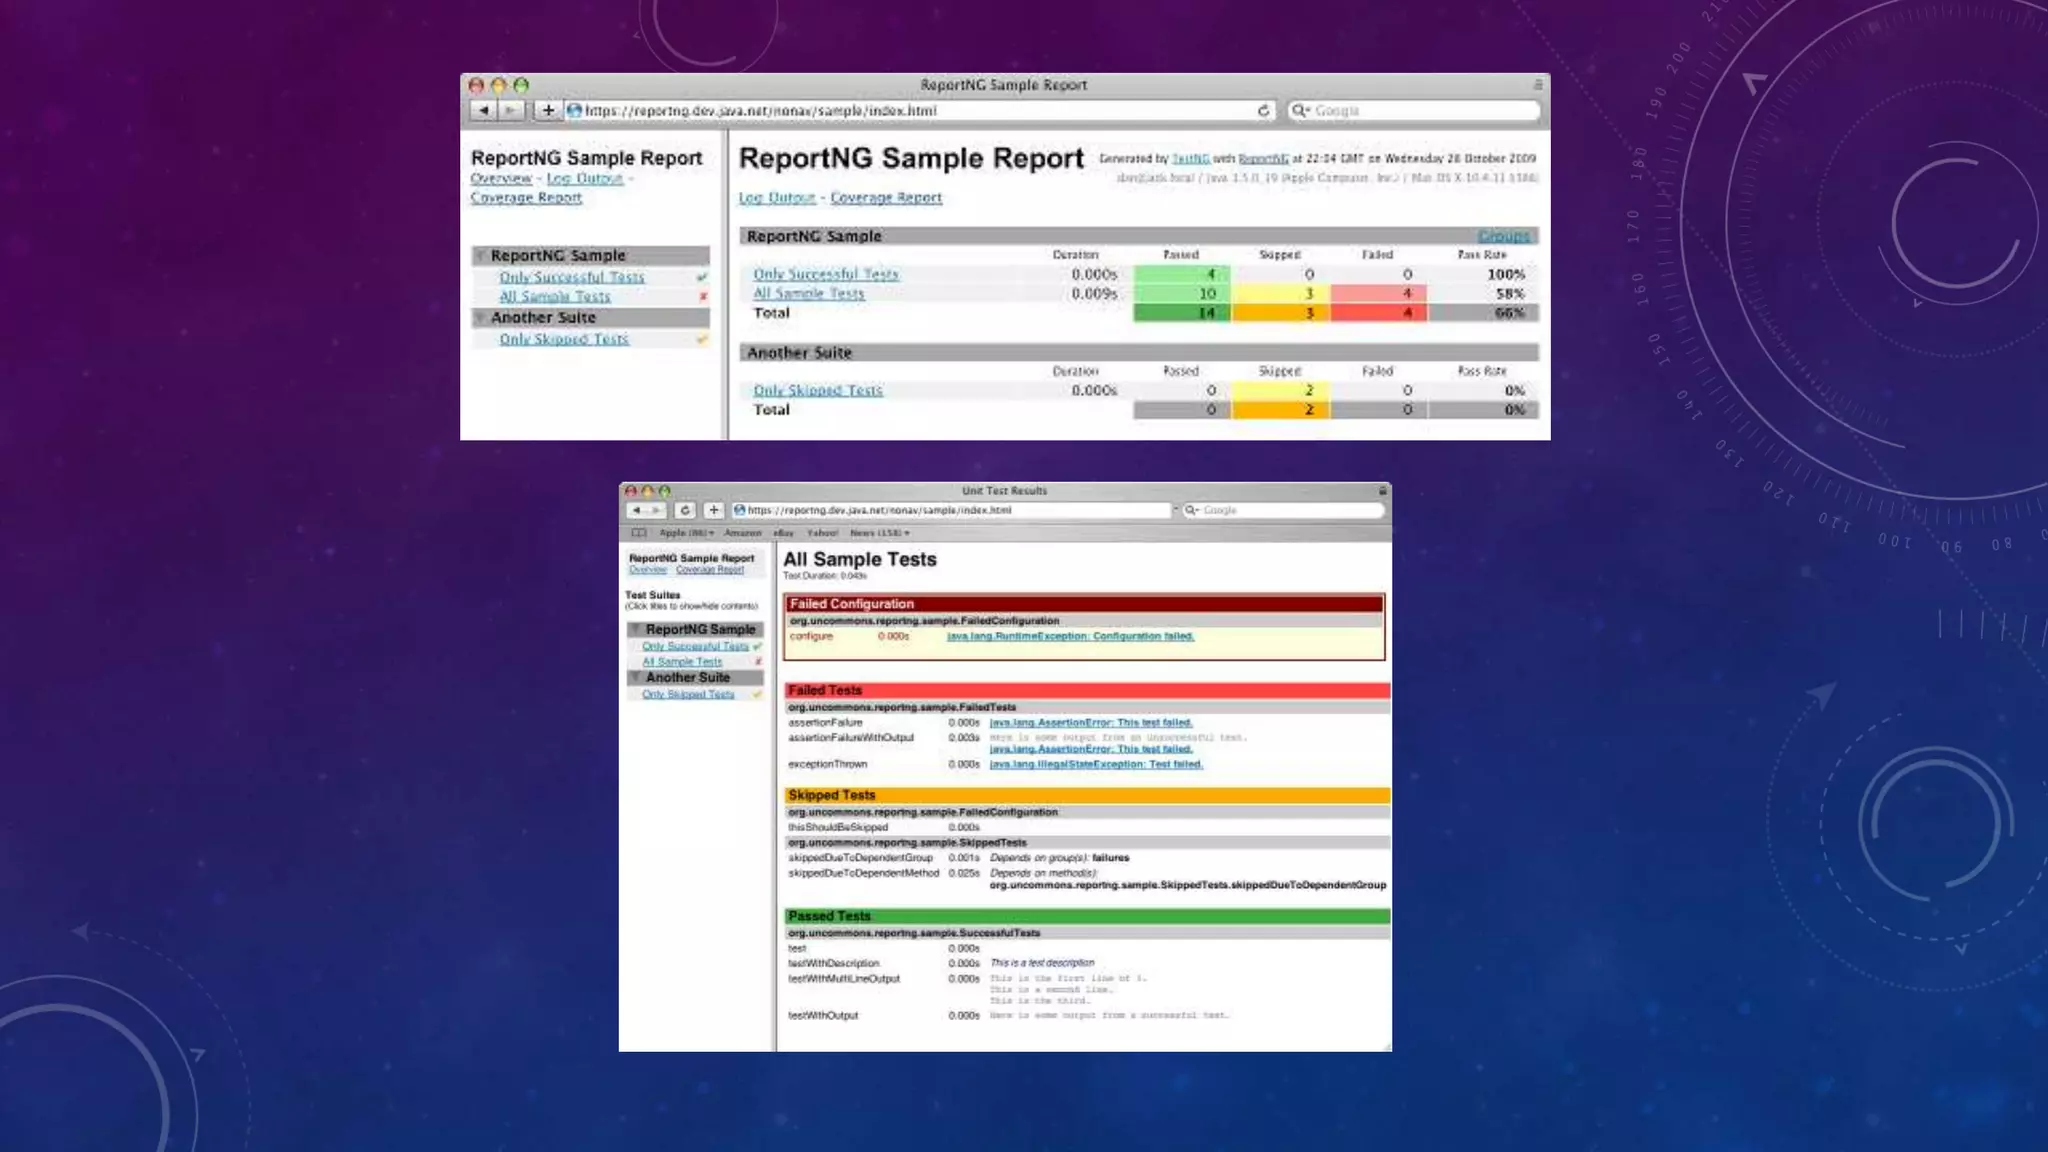This screenshot has height=1152, width=2048.
Task: Click testWithMultiLineOutput test name
Action: 844,979
